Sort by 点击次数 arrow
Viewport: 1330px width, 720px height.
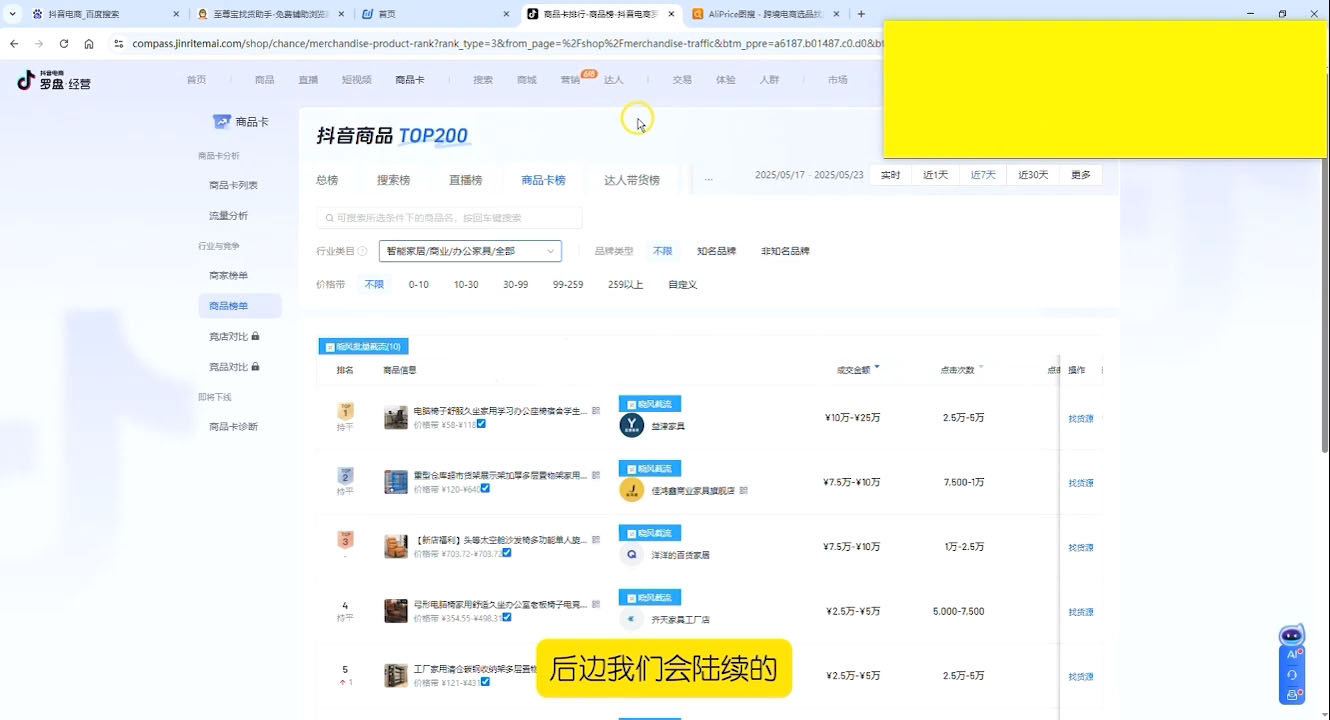(981, 368)
